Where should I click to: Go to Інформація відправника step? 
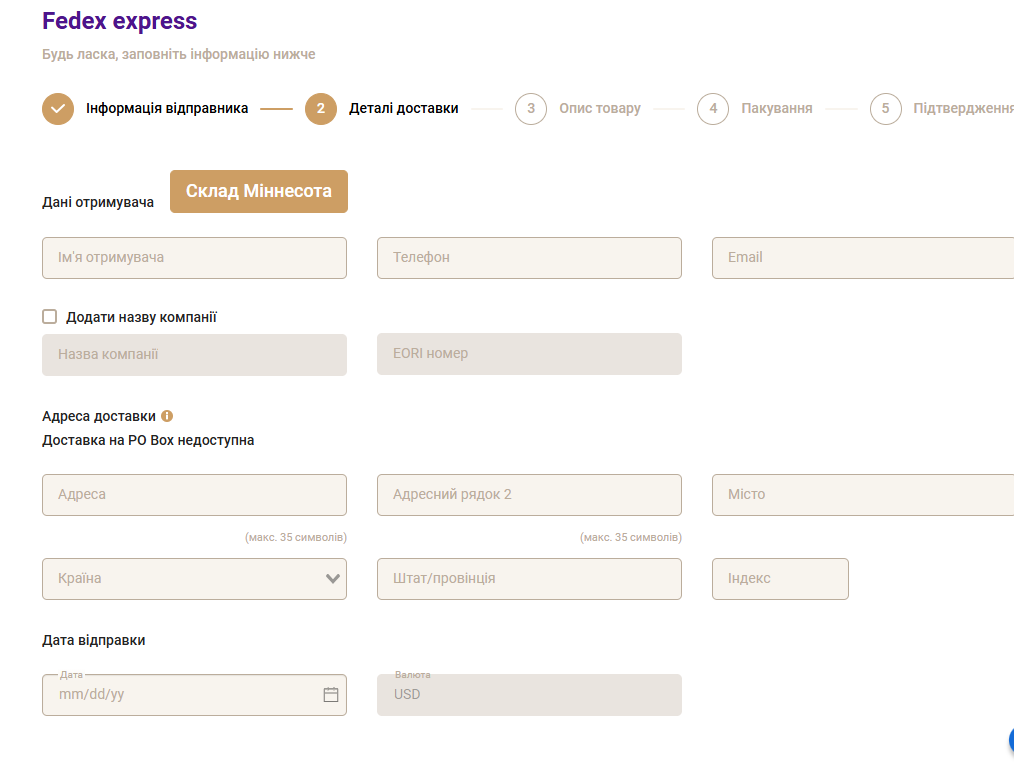click(x=167, y=109)
